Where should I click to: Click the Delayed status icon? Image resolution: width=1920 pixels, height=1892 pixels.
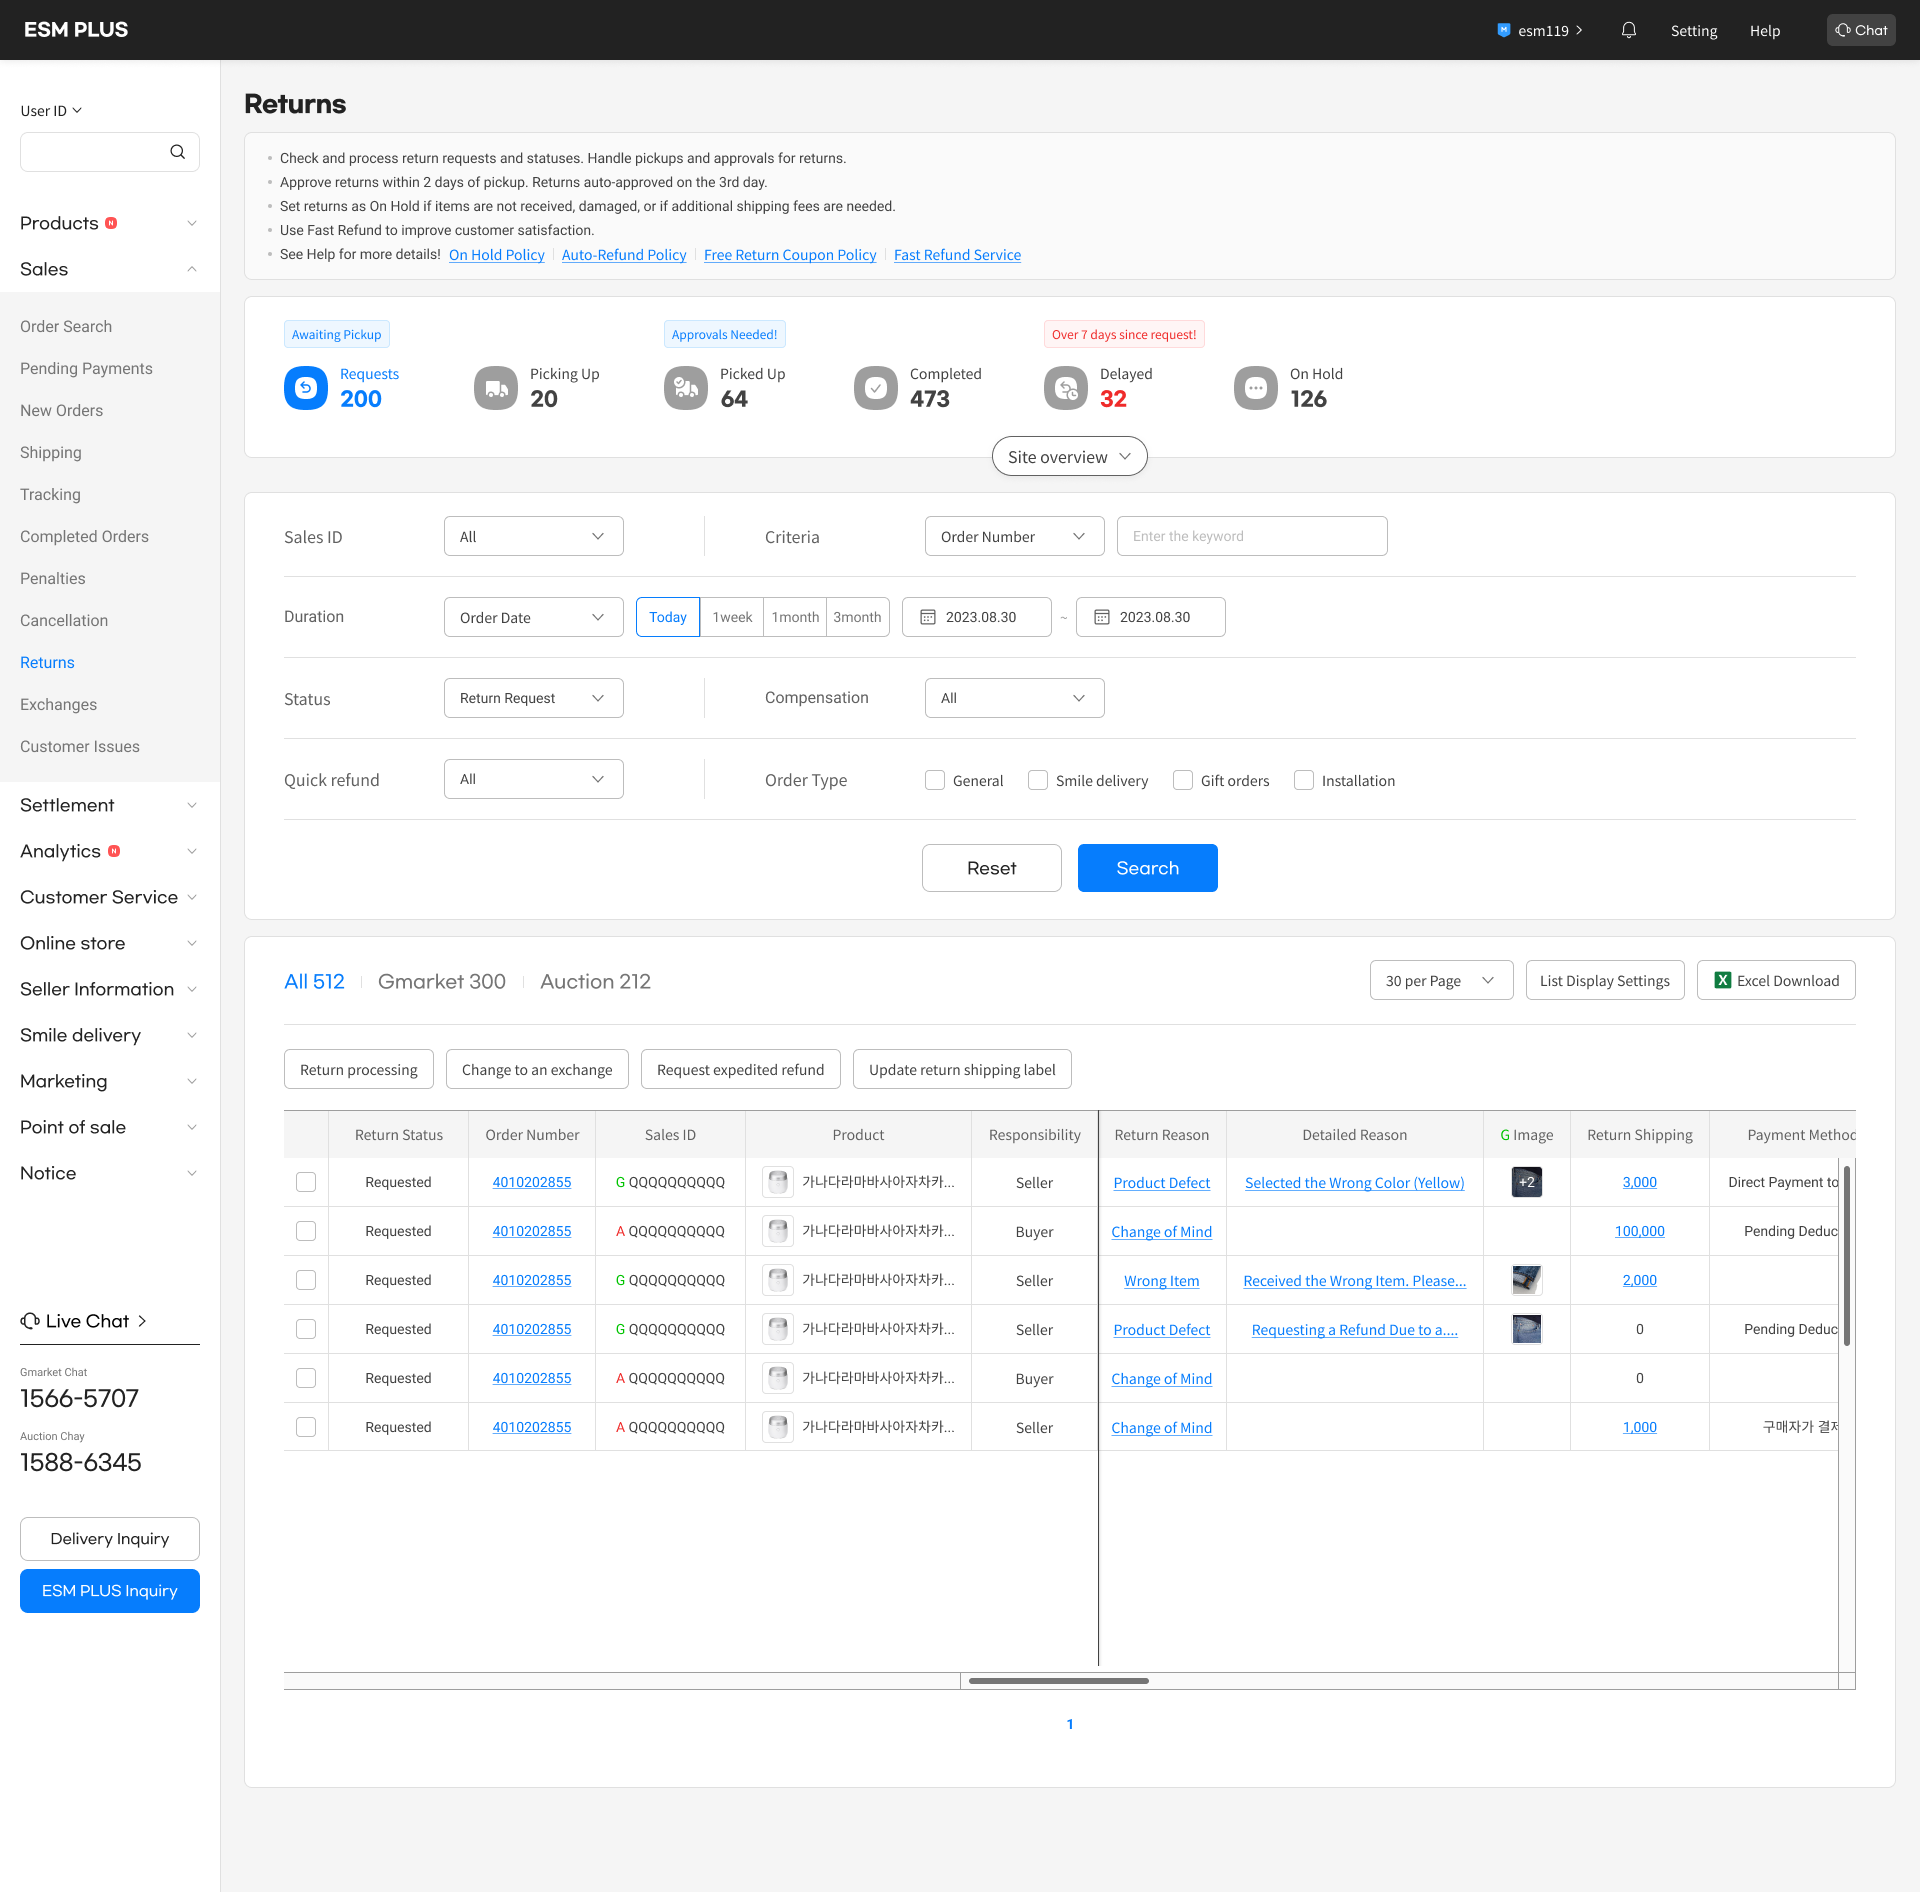(1066, 388)
